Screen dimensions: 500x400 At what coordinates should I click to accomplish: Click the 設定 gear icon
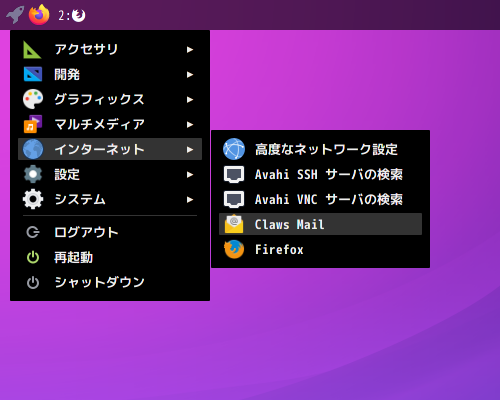(x=33, y=174)
